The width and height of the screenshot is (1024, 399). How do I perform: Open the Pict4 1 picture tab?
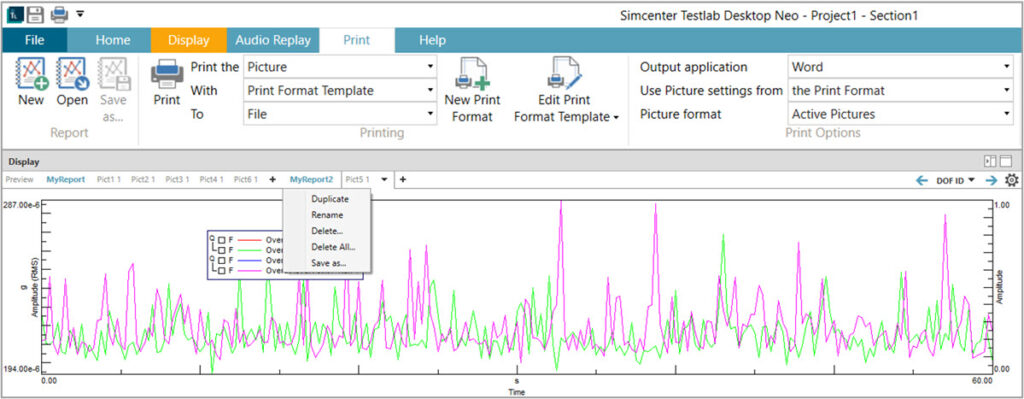pyautogui.click(x=212, y=180)
